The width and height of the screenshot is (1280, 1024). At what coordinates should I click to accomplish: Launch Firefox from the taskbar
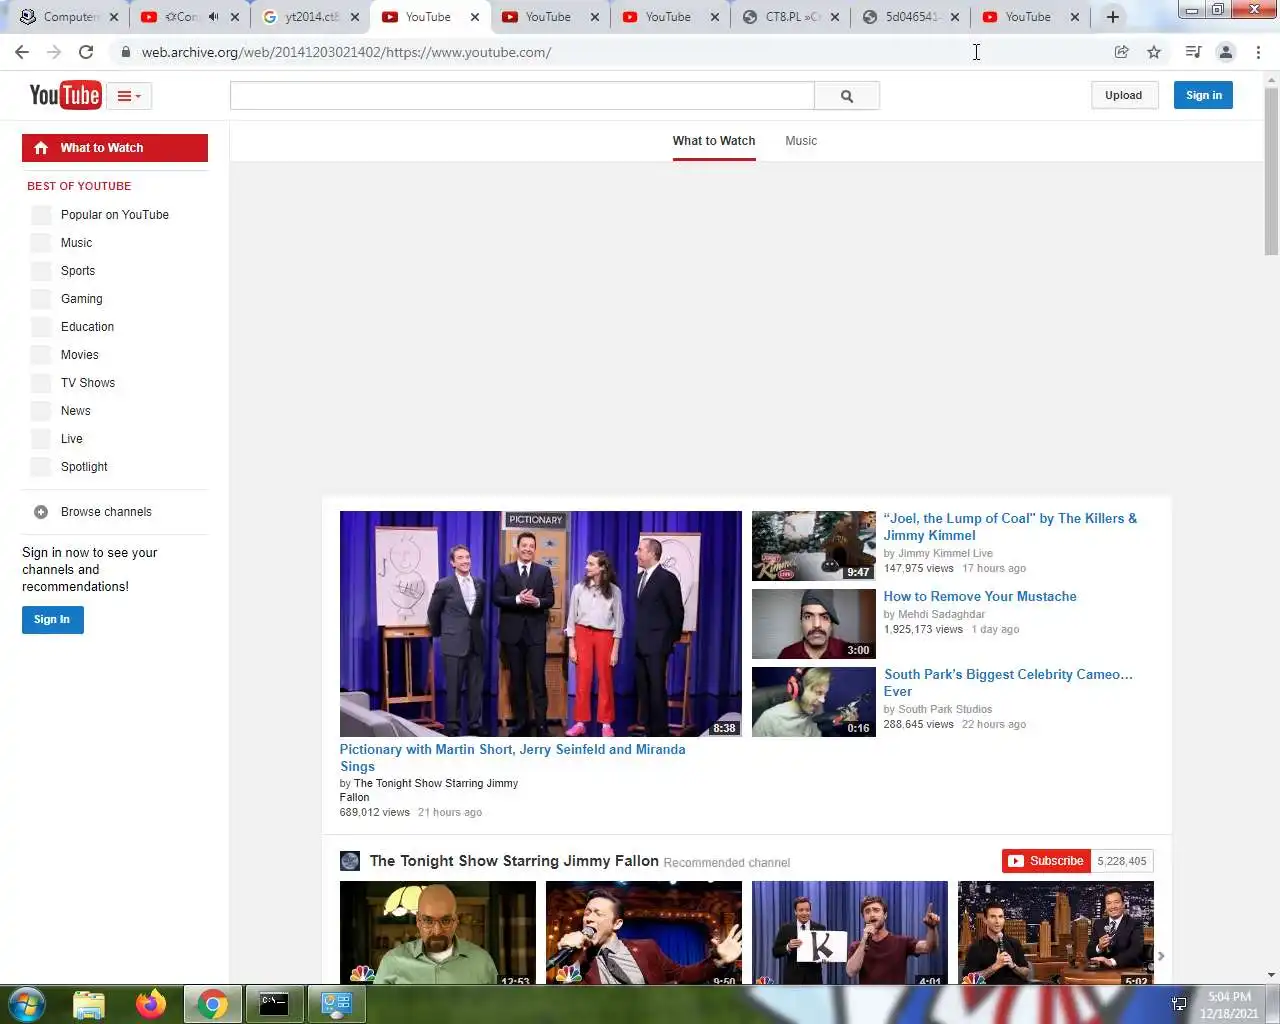pyautogui.click(x=151, y=1004)
